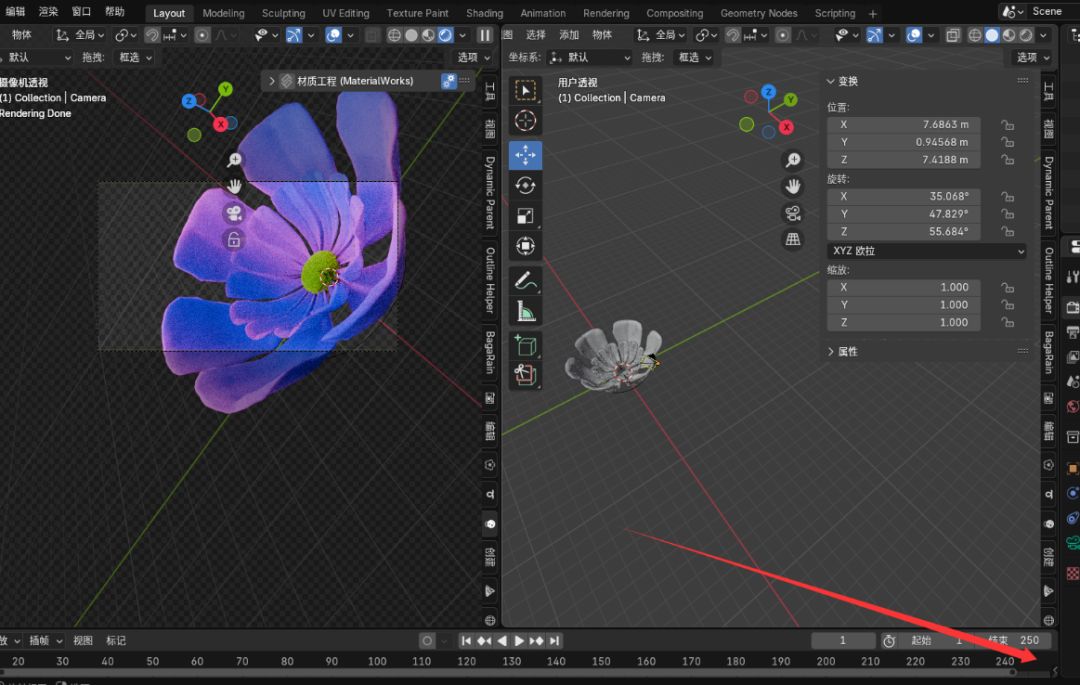Open the XYZ 欧拉 rotation mode dropdown
The image size is (1080, 685).
[926, 251]
